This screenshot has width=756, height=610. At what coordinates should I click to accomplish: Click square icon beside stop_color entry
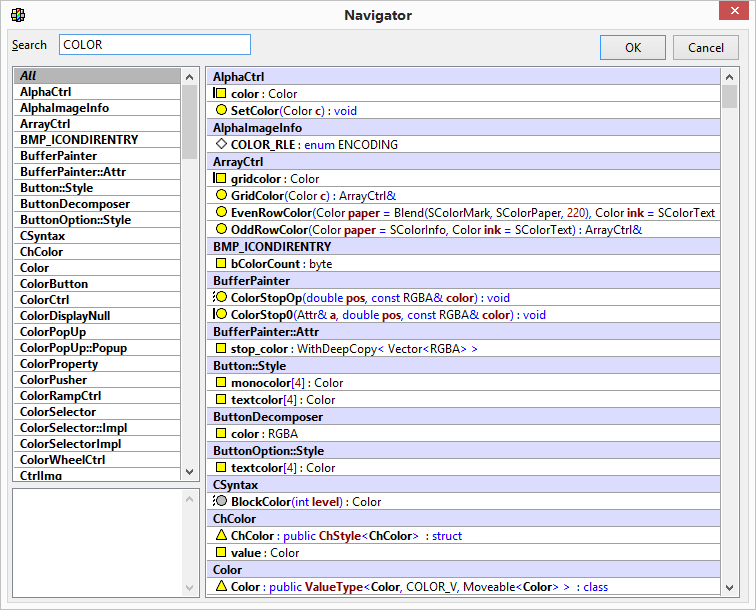[221, 349]
